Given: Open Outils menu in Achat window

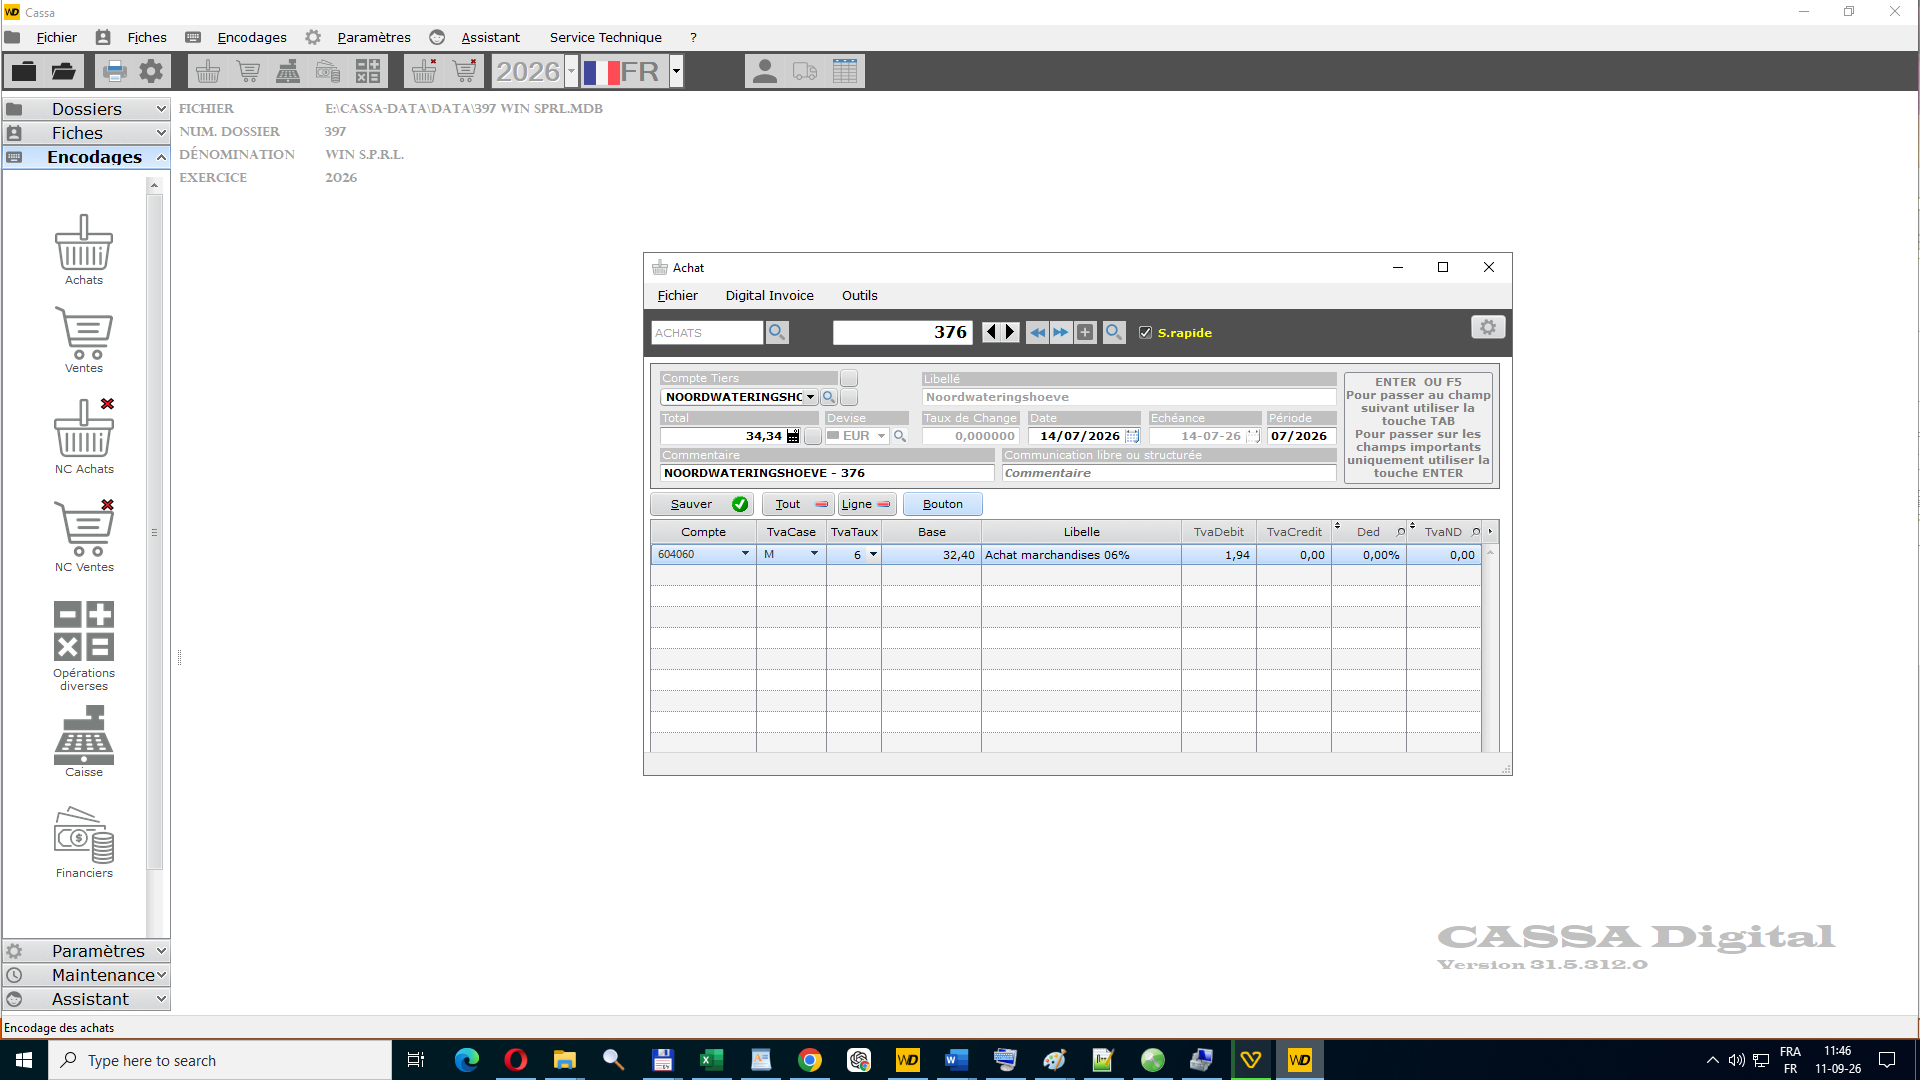Looking at the screenshot, I should tap(859, 295).
